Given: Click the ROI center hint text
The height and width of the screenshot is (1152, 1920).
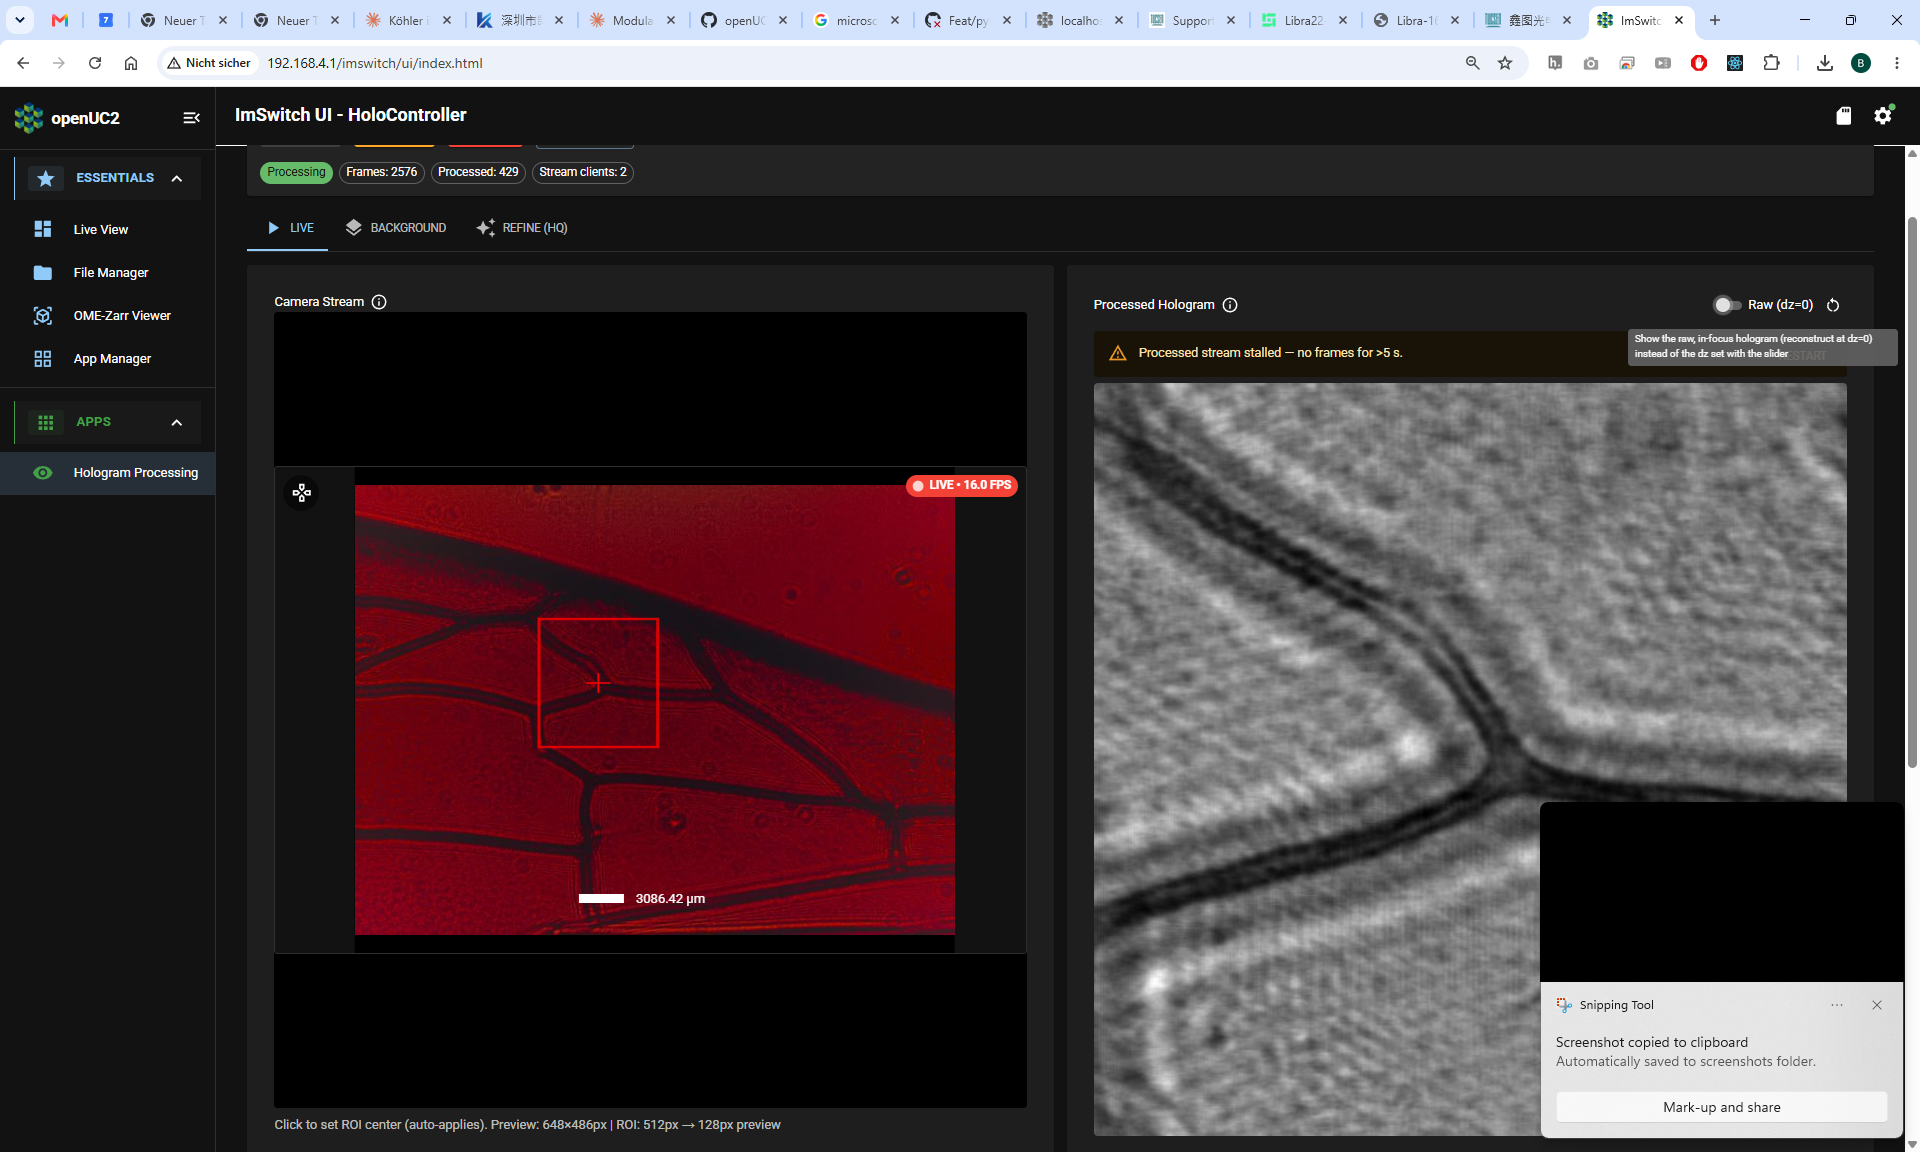Looking at the screenshot, I should (x=527, y=1125).
